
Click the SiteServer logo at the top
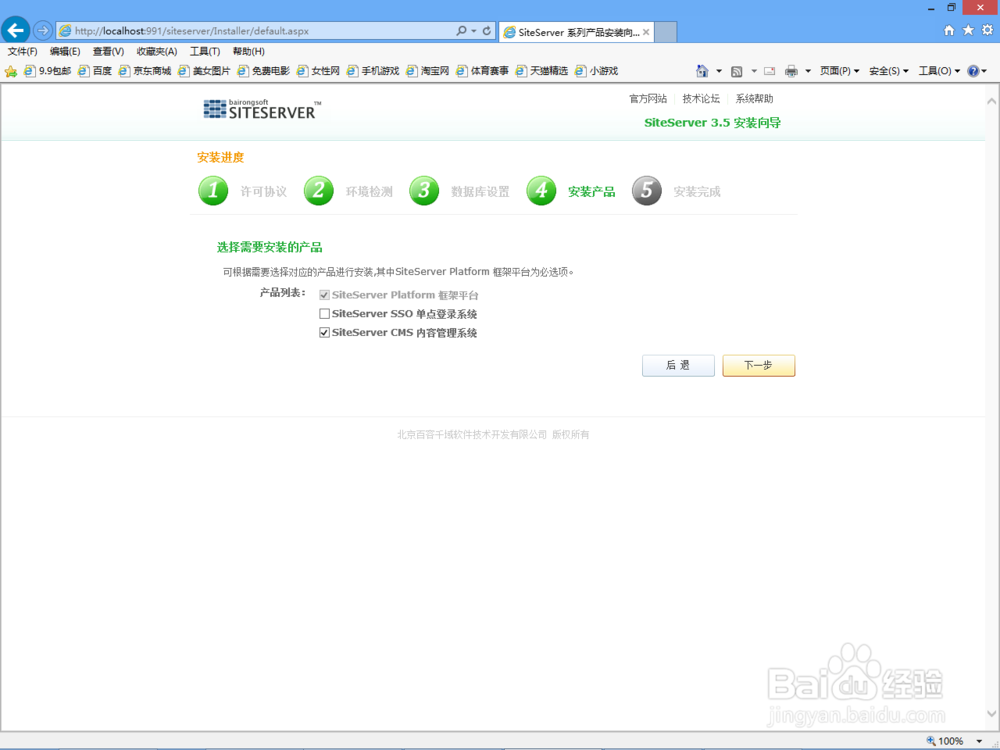tap(259, 110)
